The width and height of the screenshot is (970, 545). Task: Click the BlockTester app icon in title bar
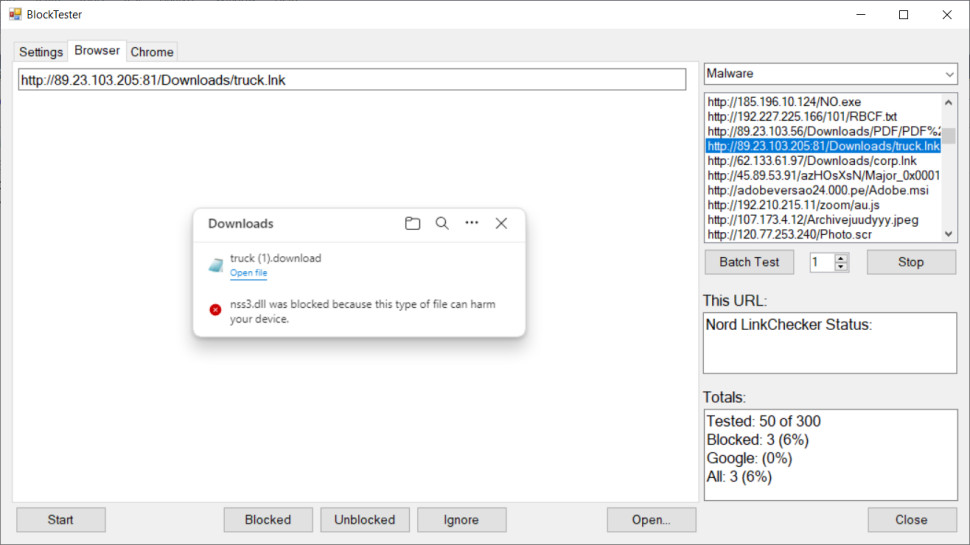coord(15,14)
